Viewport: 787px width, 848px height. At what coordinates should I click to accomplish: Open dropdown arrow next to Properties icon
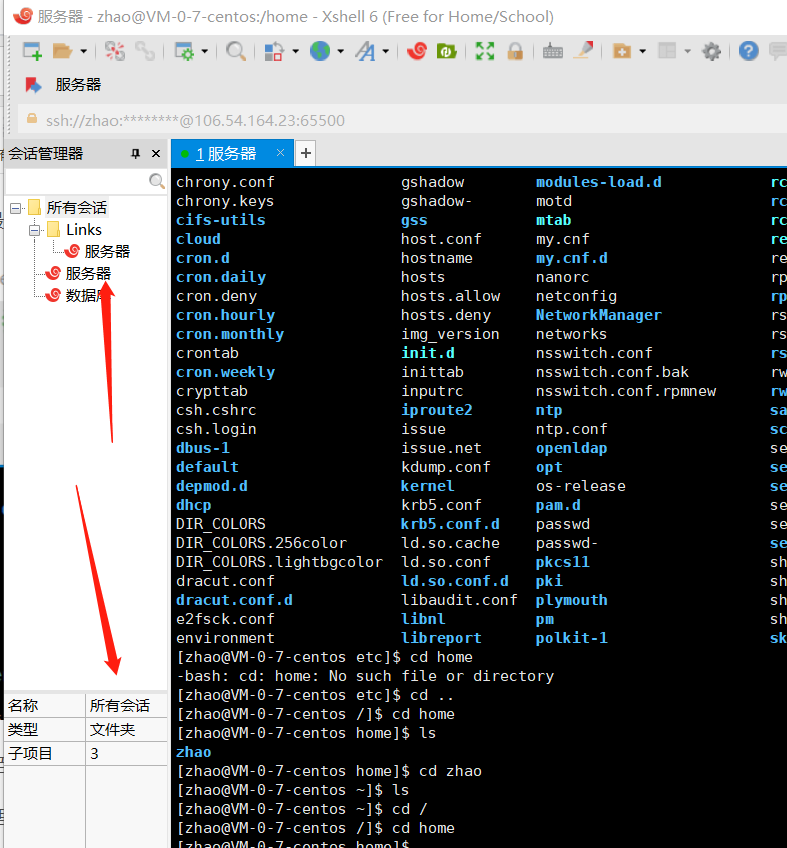pyautogui.click(x=204, y=51)
